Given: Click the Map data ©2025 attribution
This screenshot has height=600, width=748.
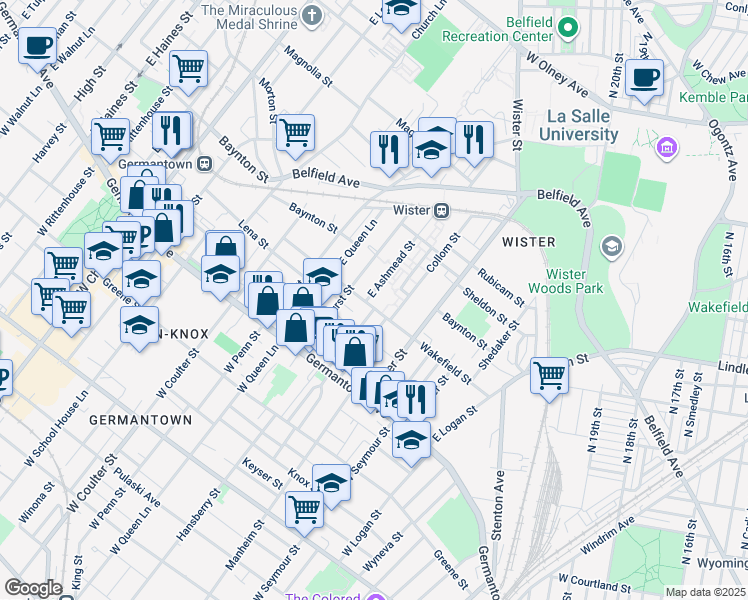Looking at the screenshot, I should pos(705,592).
